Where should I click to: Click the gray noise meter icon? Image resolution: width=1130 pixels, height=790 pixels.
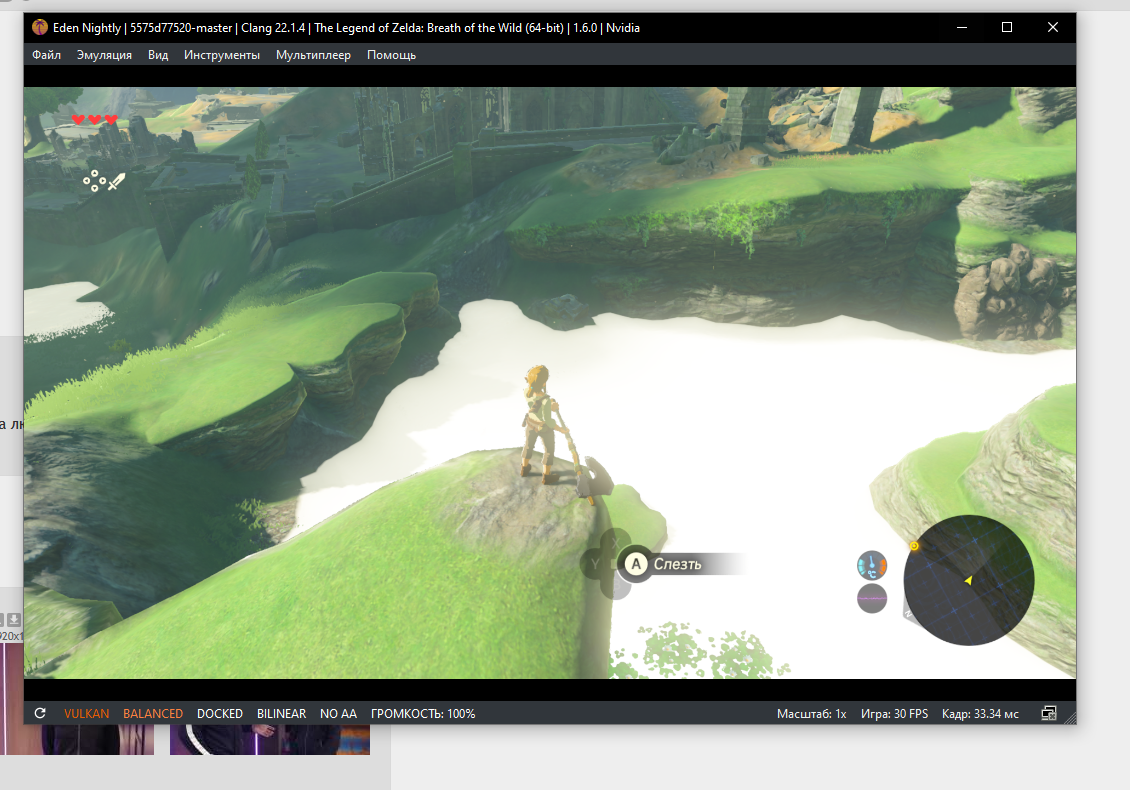pos(872,598)
